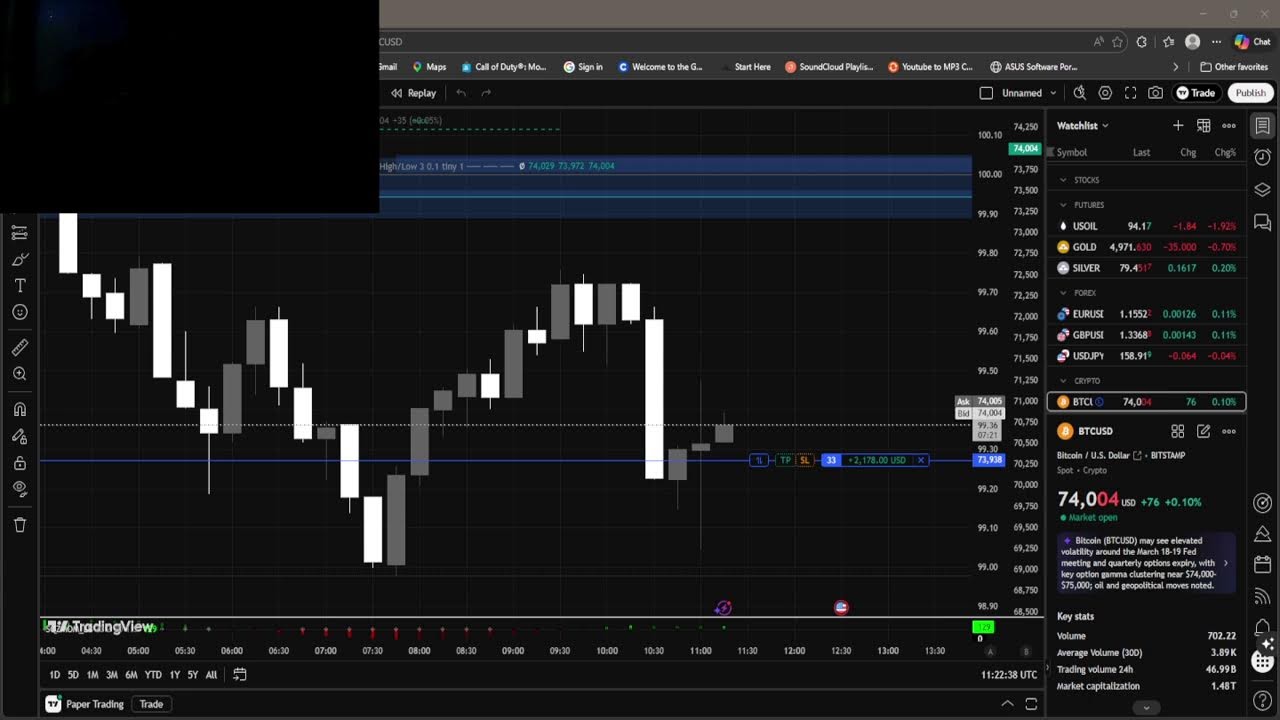
Task: Select the 1M time range
Action: [92, 675]
